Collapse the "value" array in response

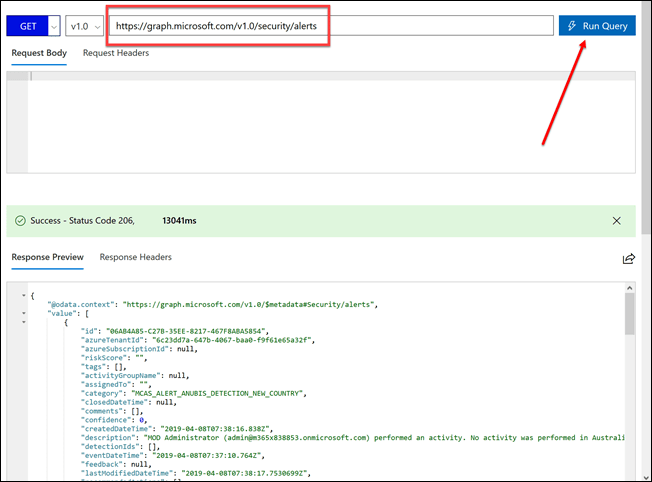(x=21, y=313)
